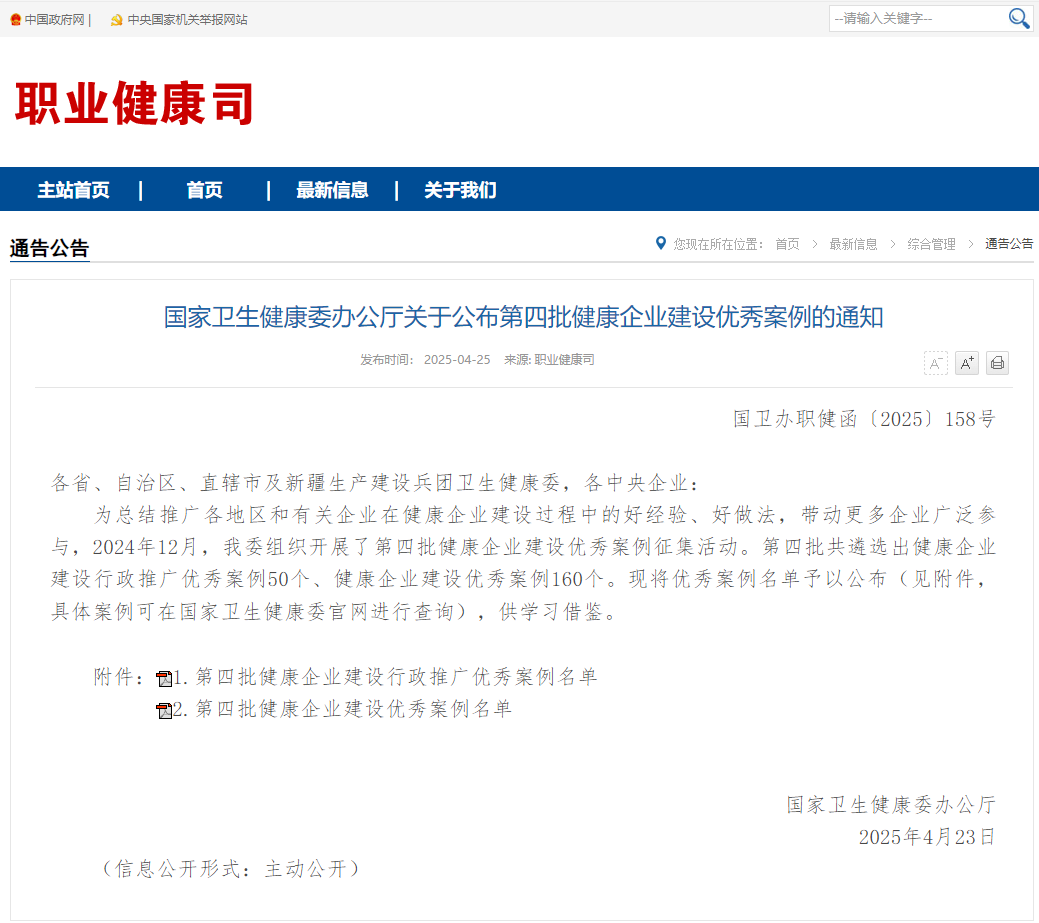The width and height of the screenshot is (1039, 923).
Task: Download 第四批健康企业建设行政推广优秀案例名单 attachment
Action: [395, 678]
